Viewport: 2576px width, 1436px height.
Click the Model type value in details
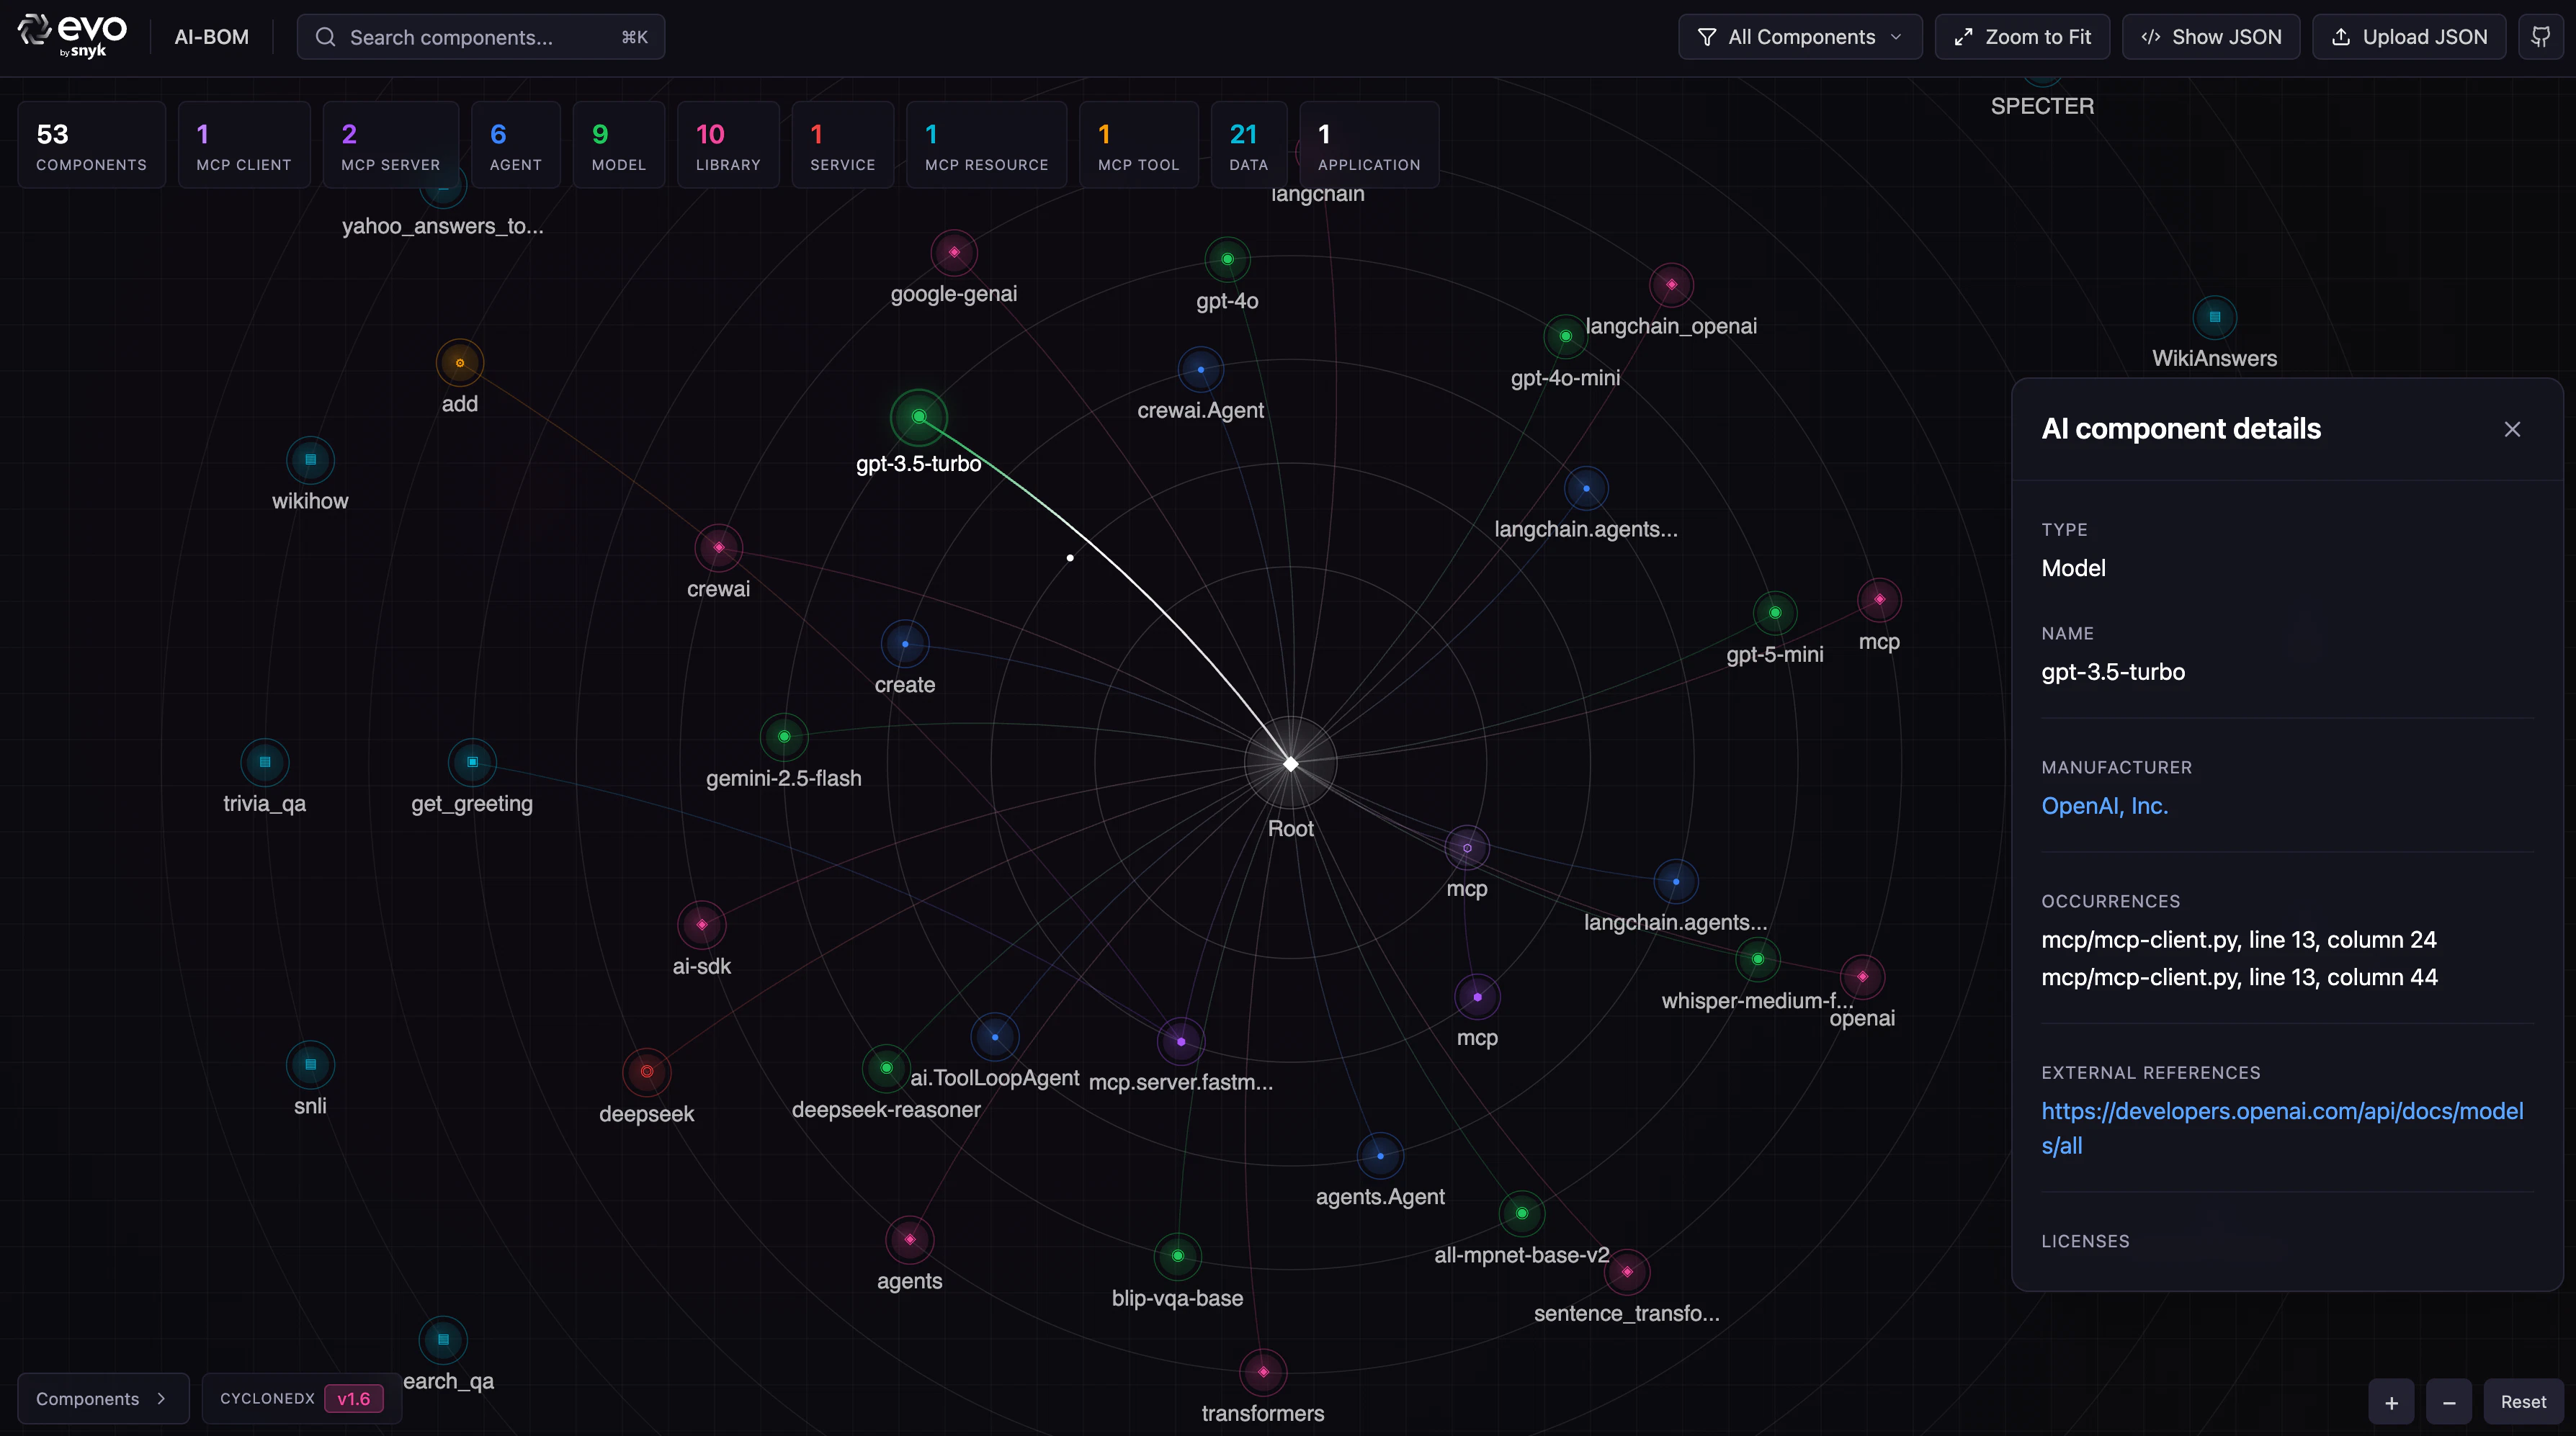point(2073,568)
